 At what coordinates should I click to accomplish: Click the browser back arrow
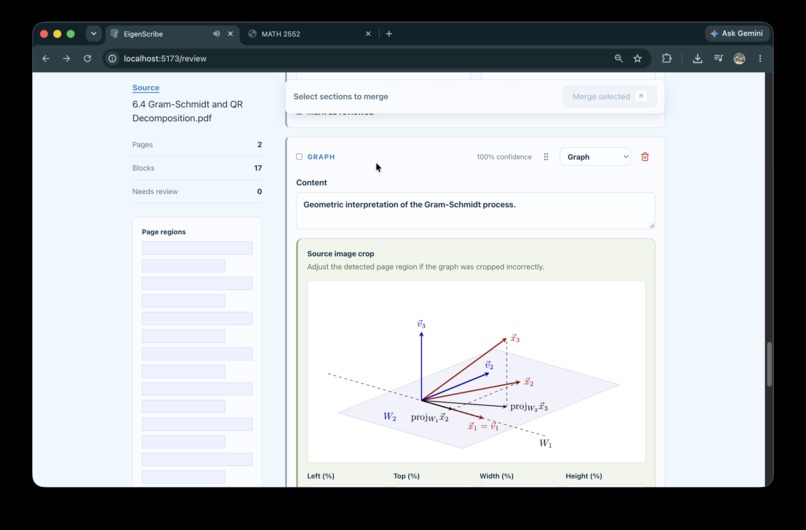pyautogui.click(x=46, y=59)
